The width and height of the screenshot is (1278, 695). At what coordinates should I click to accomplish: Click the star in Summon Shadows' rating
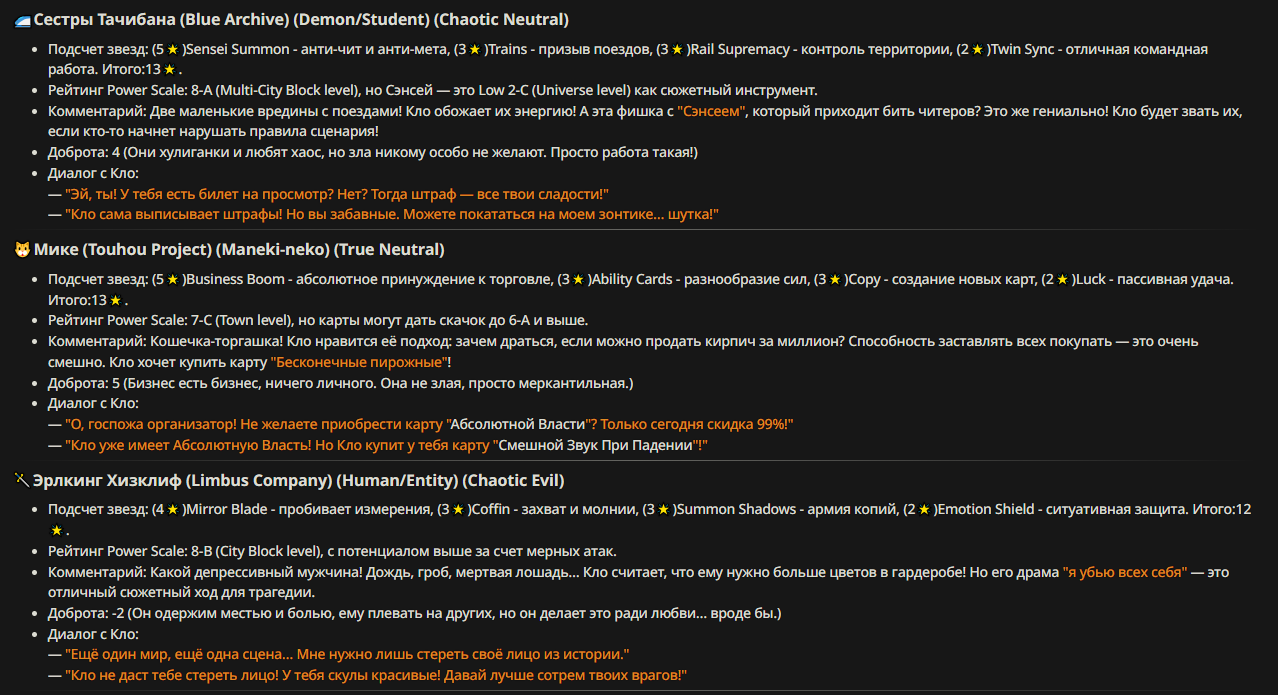point(662,510)
